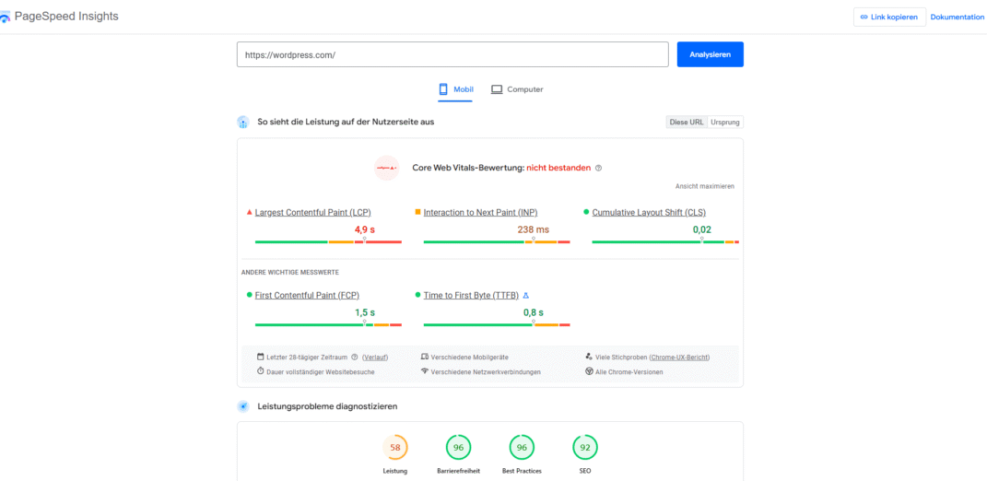The image size is (987, 481).
Task: Click the FCP value 1,5 s
Action: 364,312
